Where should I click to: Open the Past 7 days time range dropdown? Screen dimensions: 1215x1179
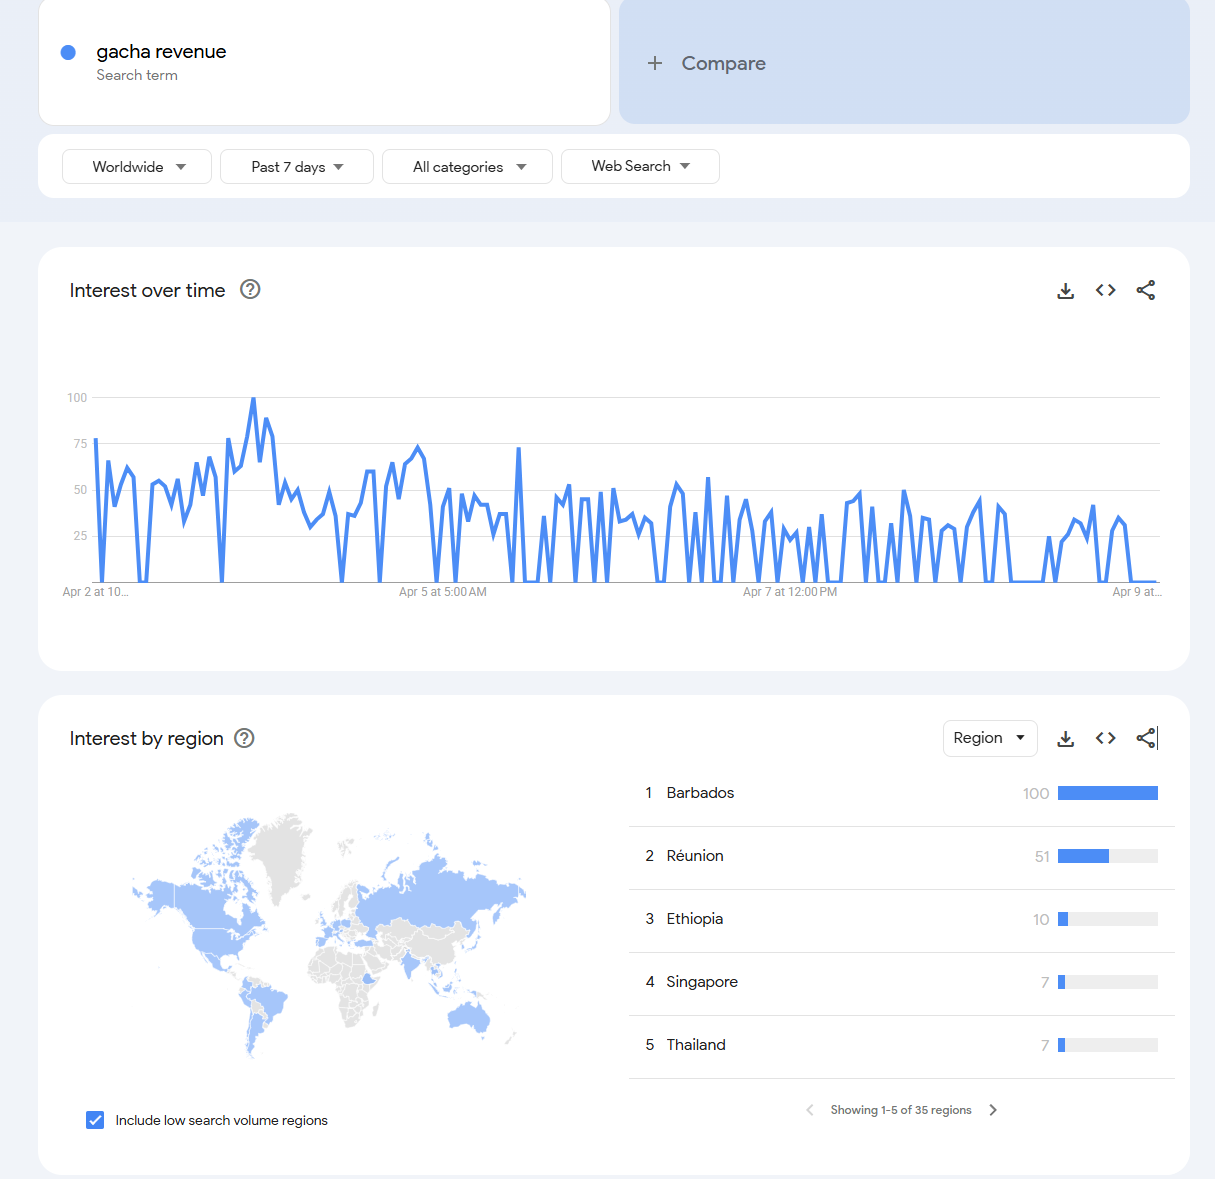click(297, 167)
